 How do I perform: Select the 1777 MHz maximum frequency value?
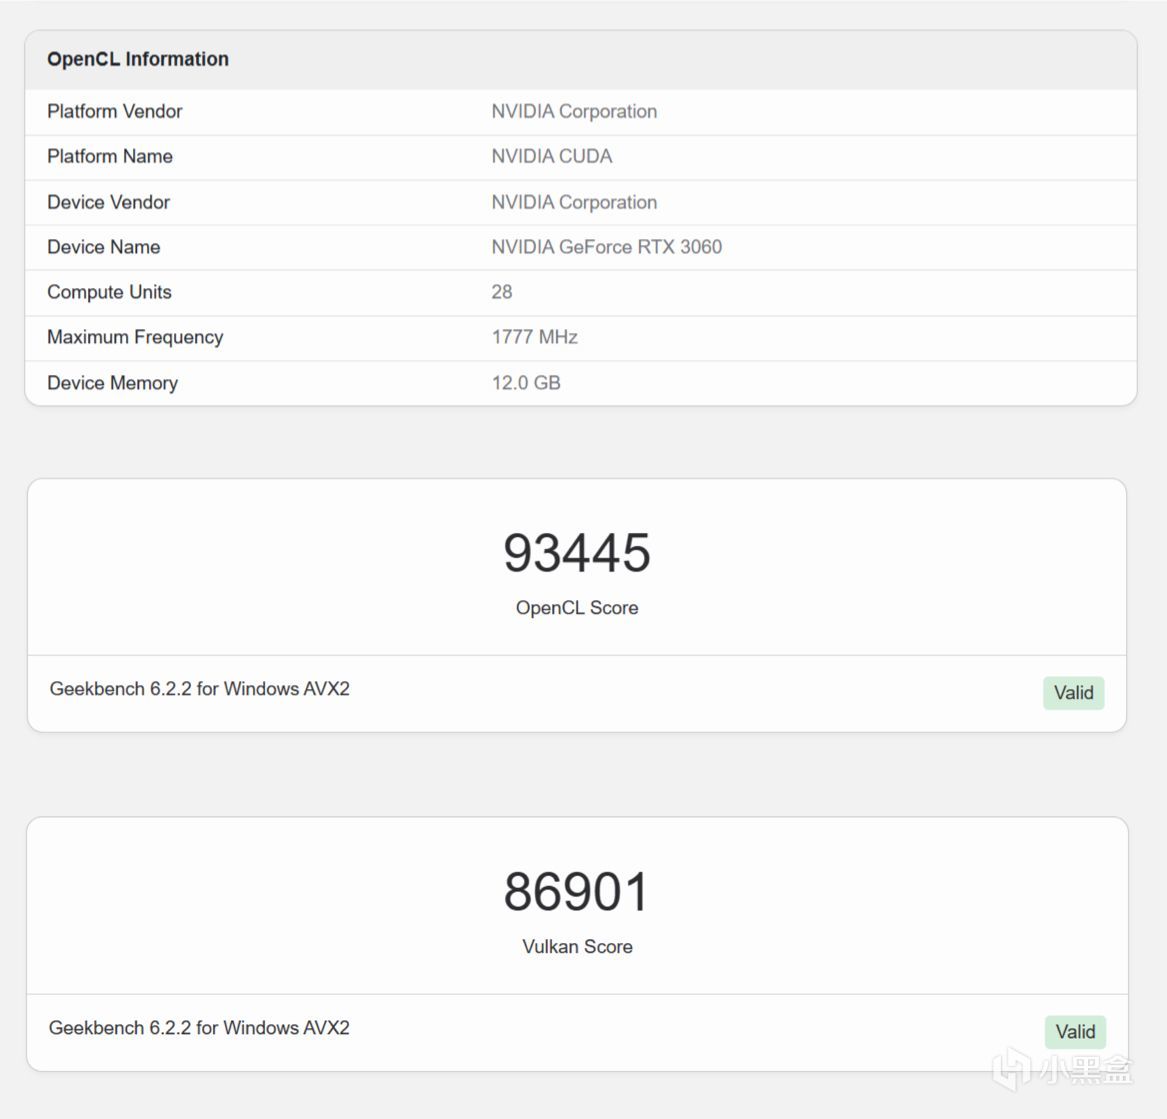(534, 337)
